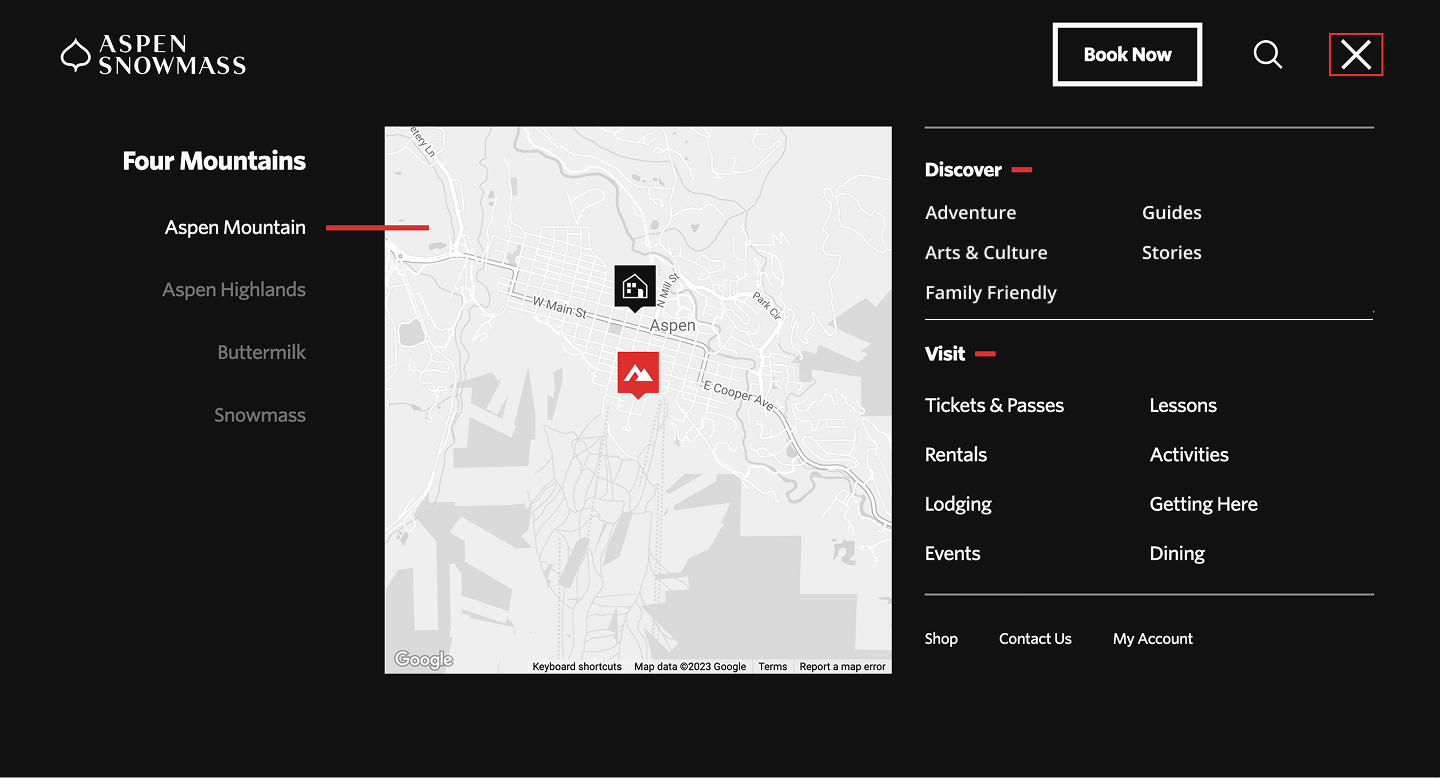
Task: Open Contact Us link
Action: click(1035, 638)
